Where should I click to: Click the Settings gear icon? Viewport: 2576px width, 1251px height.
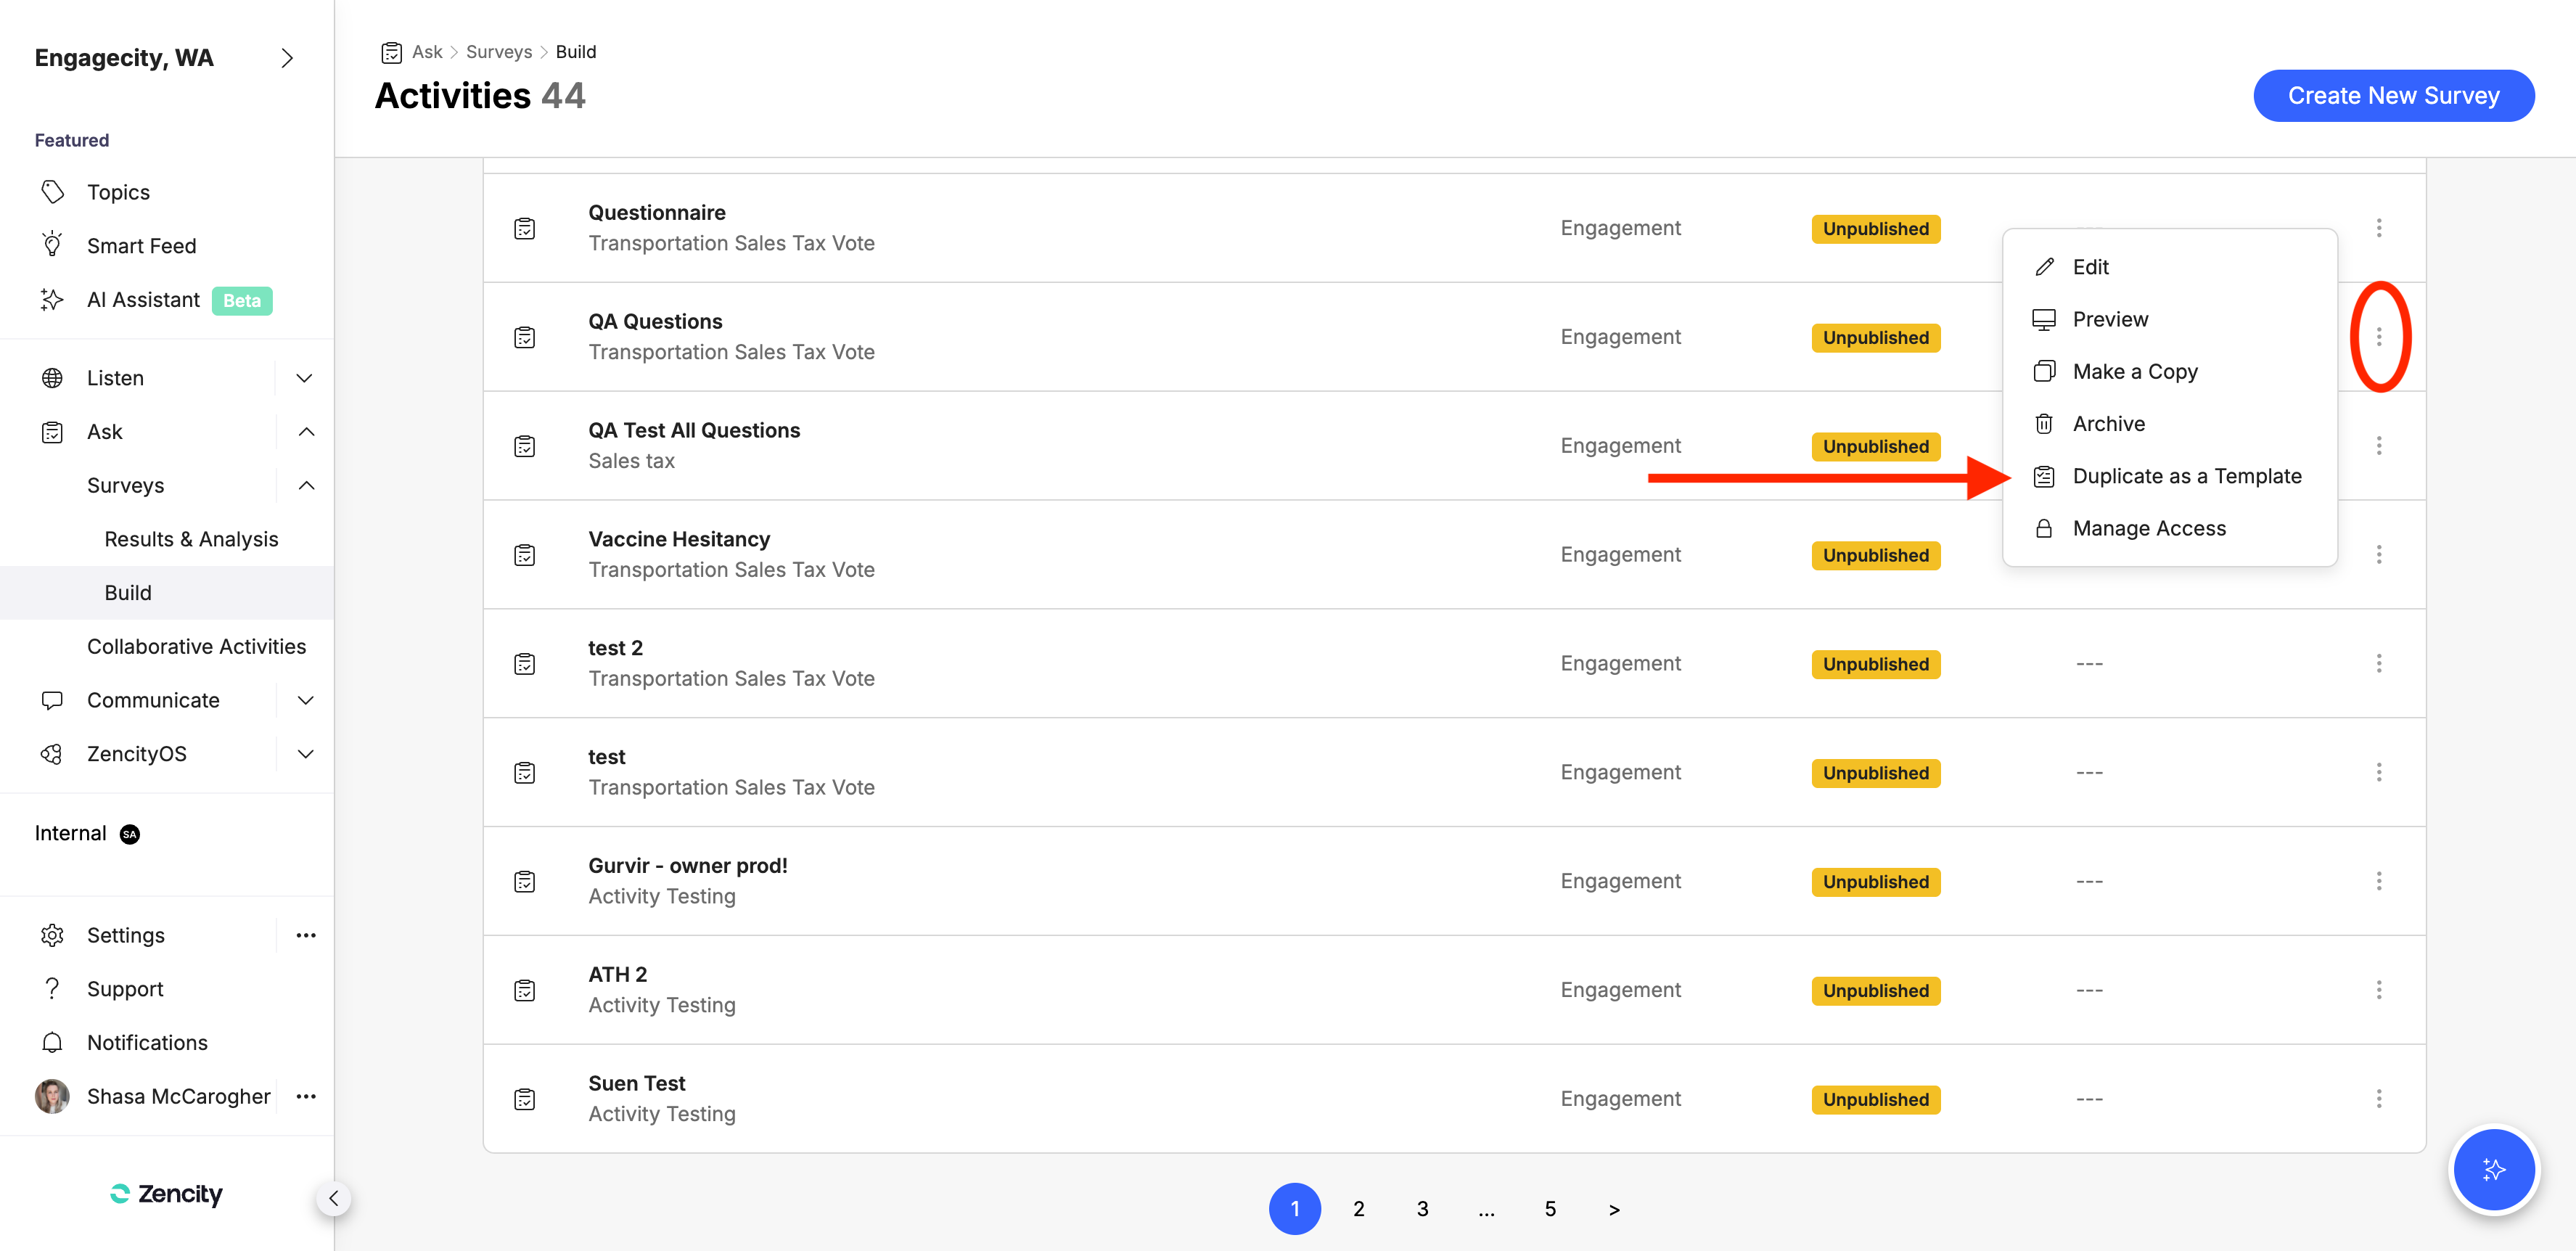52,935
